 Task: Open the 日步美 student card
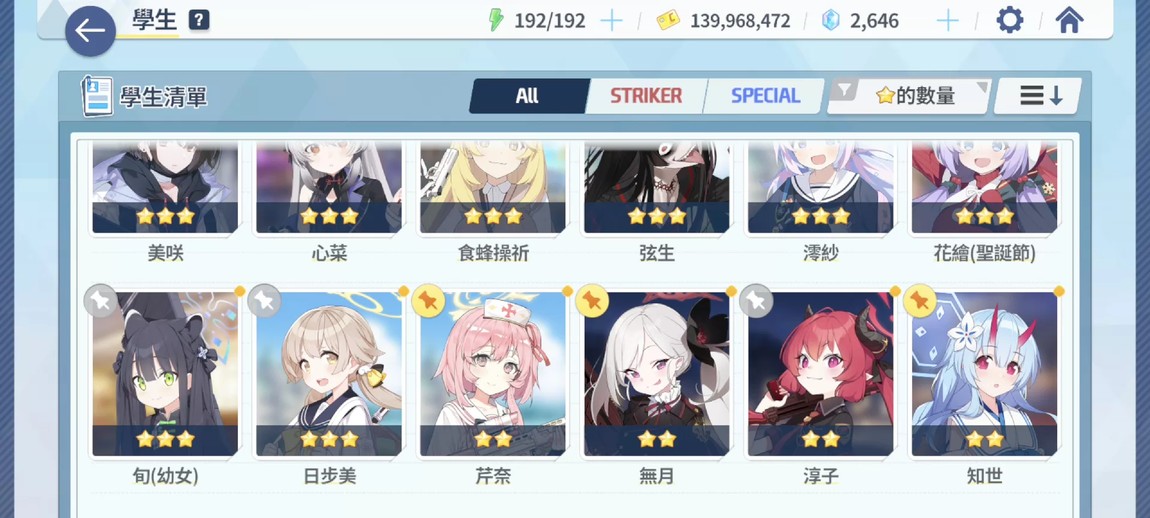[329, 374]
